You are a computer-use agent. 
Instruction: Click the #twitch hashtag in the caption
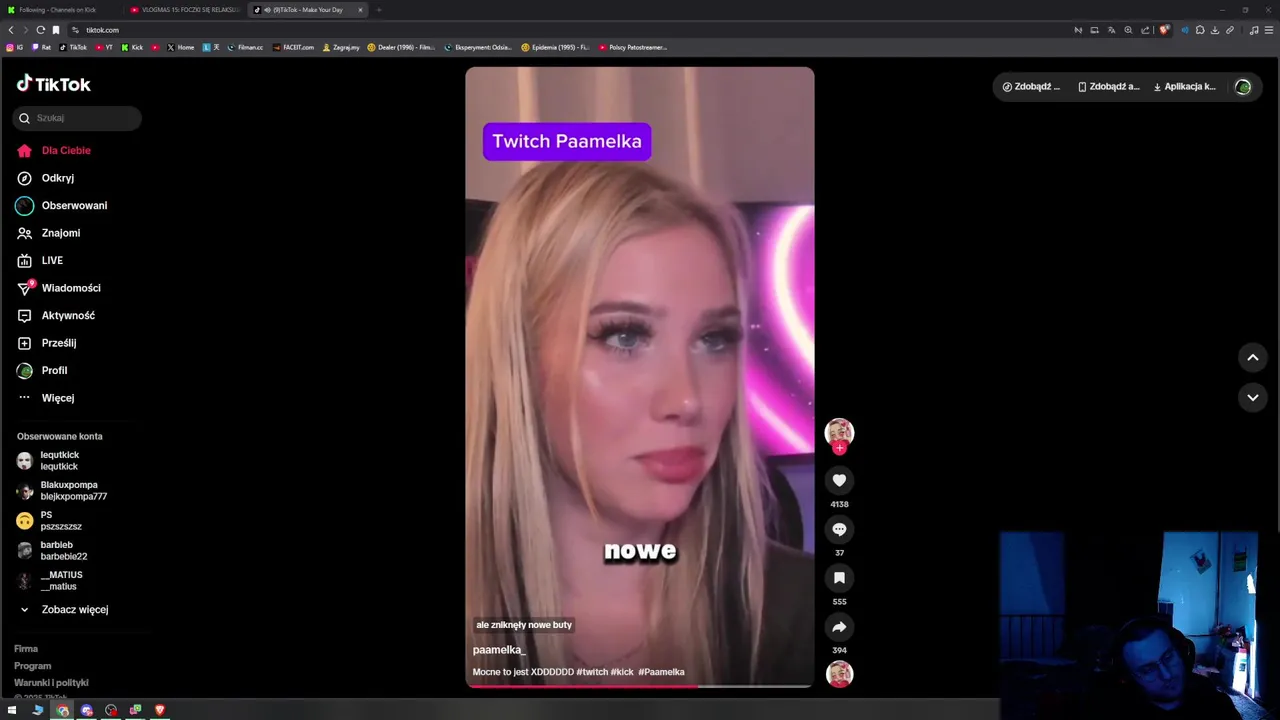[592, 672]
